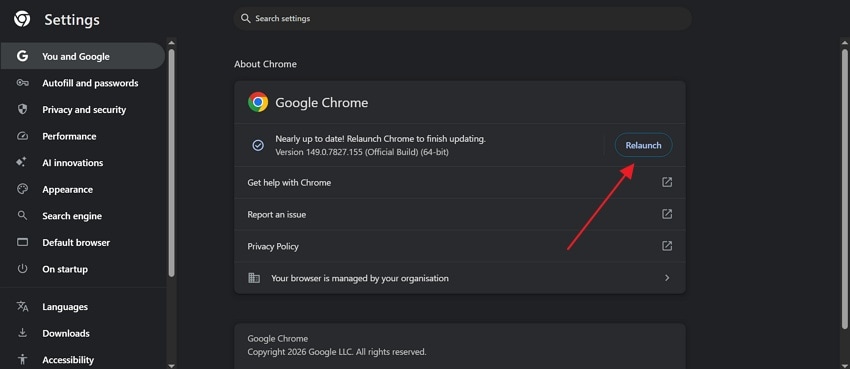The image size is (850, 369).
Task: Open You and Google settings section
Action: 82,56
